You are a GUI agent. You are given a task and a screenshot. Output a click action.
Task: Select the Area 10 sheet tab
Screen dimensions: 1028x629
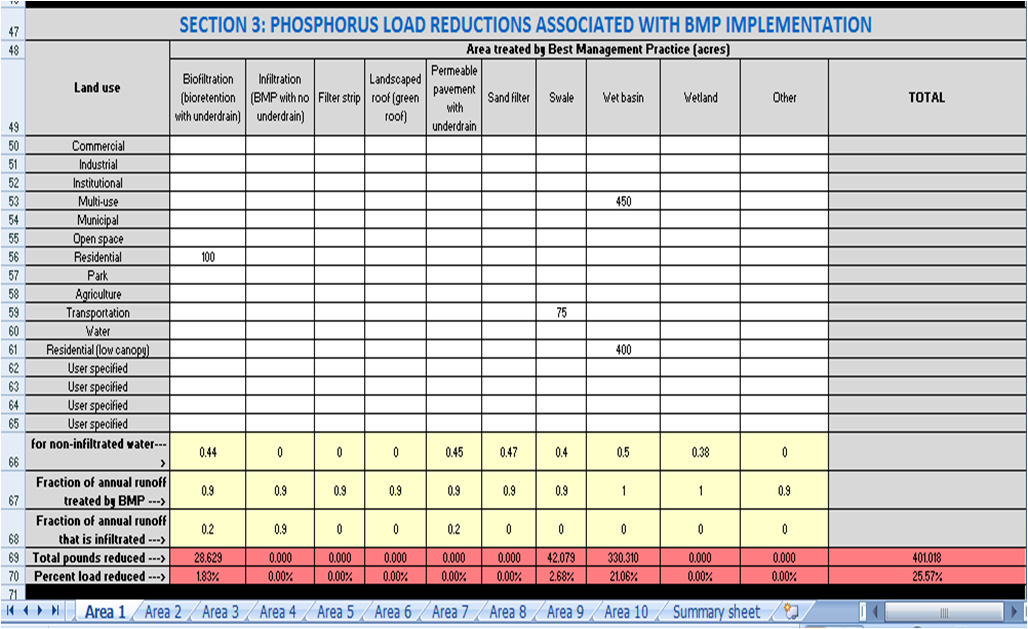(626, 612)
